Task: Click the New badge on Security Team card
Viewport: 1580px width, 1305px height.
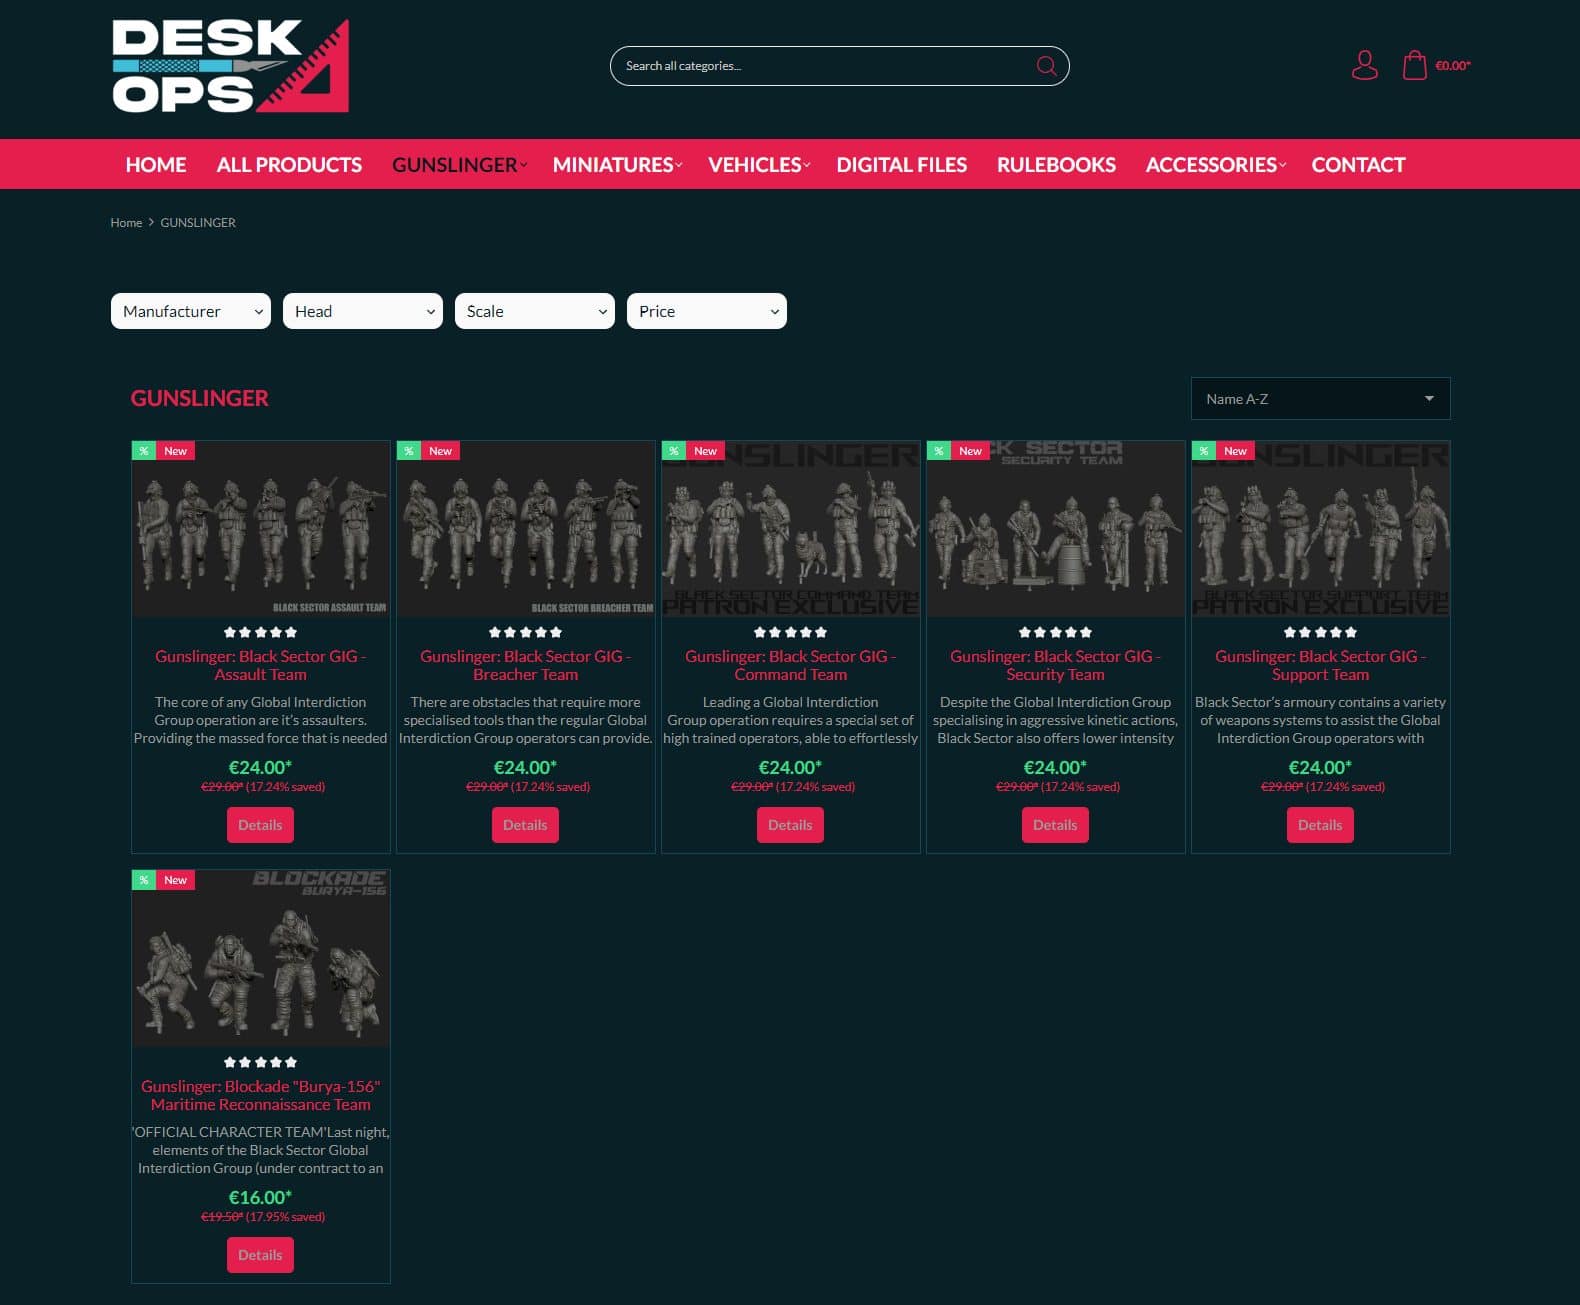Action: click(x=970, y=451)
